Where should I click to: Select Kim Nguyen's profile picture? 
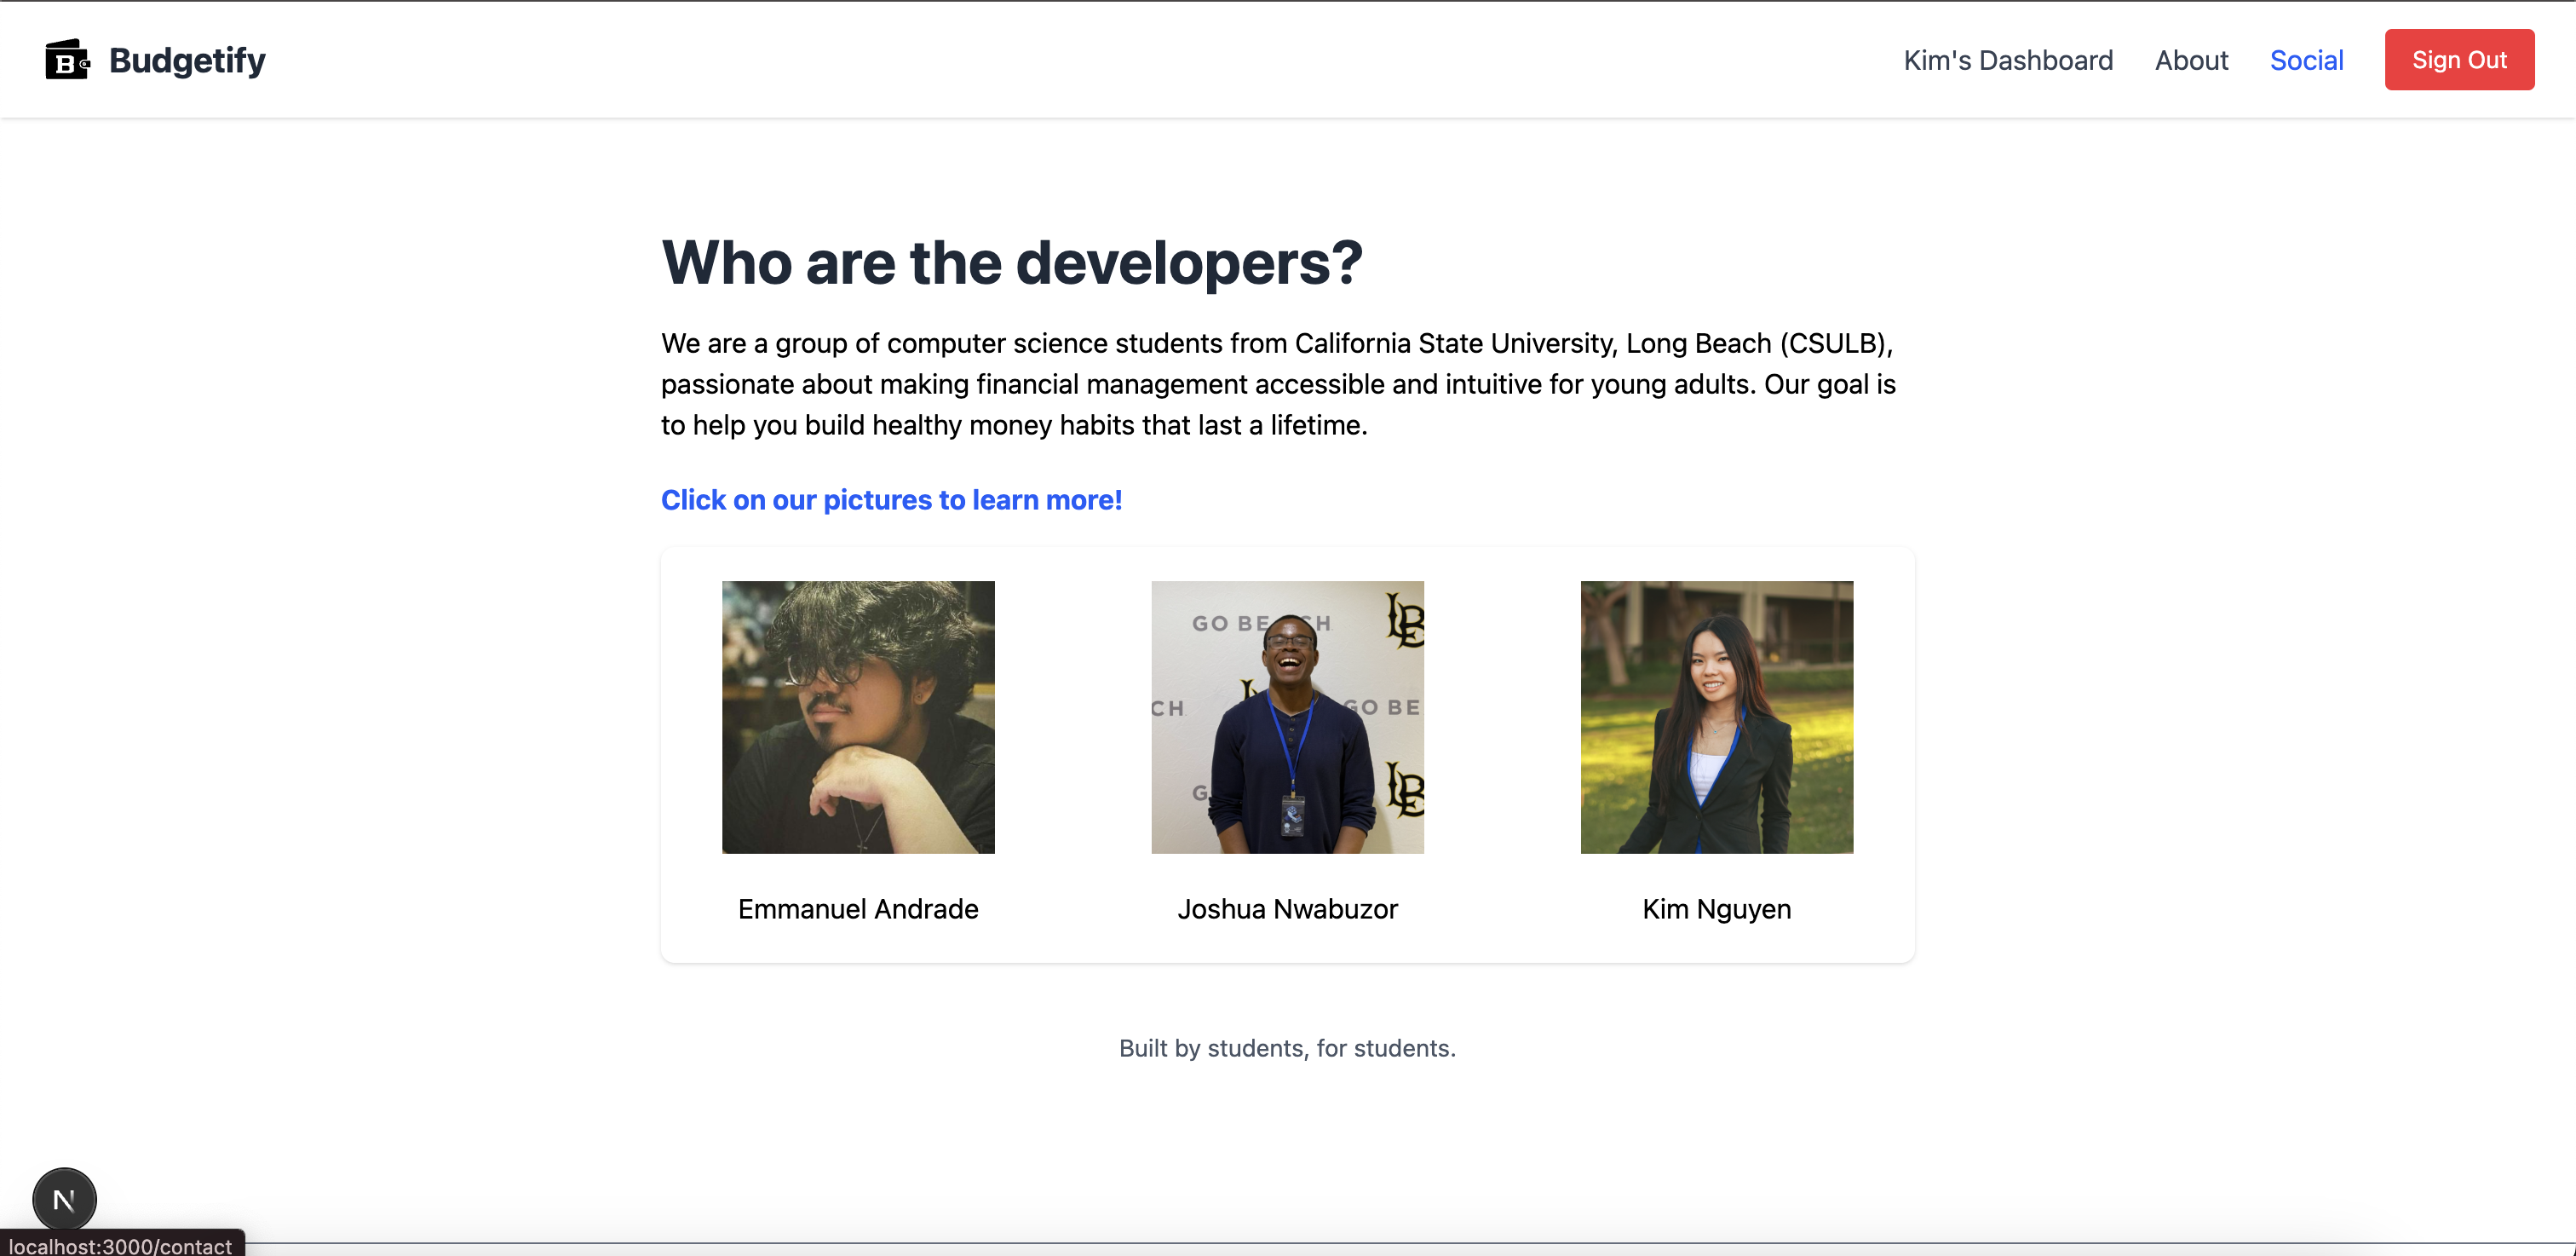pyautogui.click(x=1716, y=717)
